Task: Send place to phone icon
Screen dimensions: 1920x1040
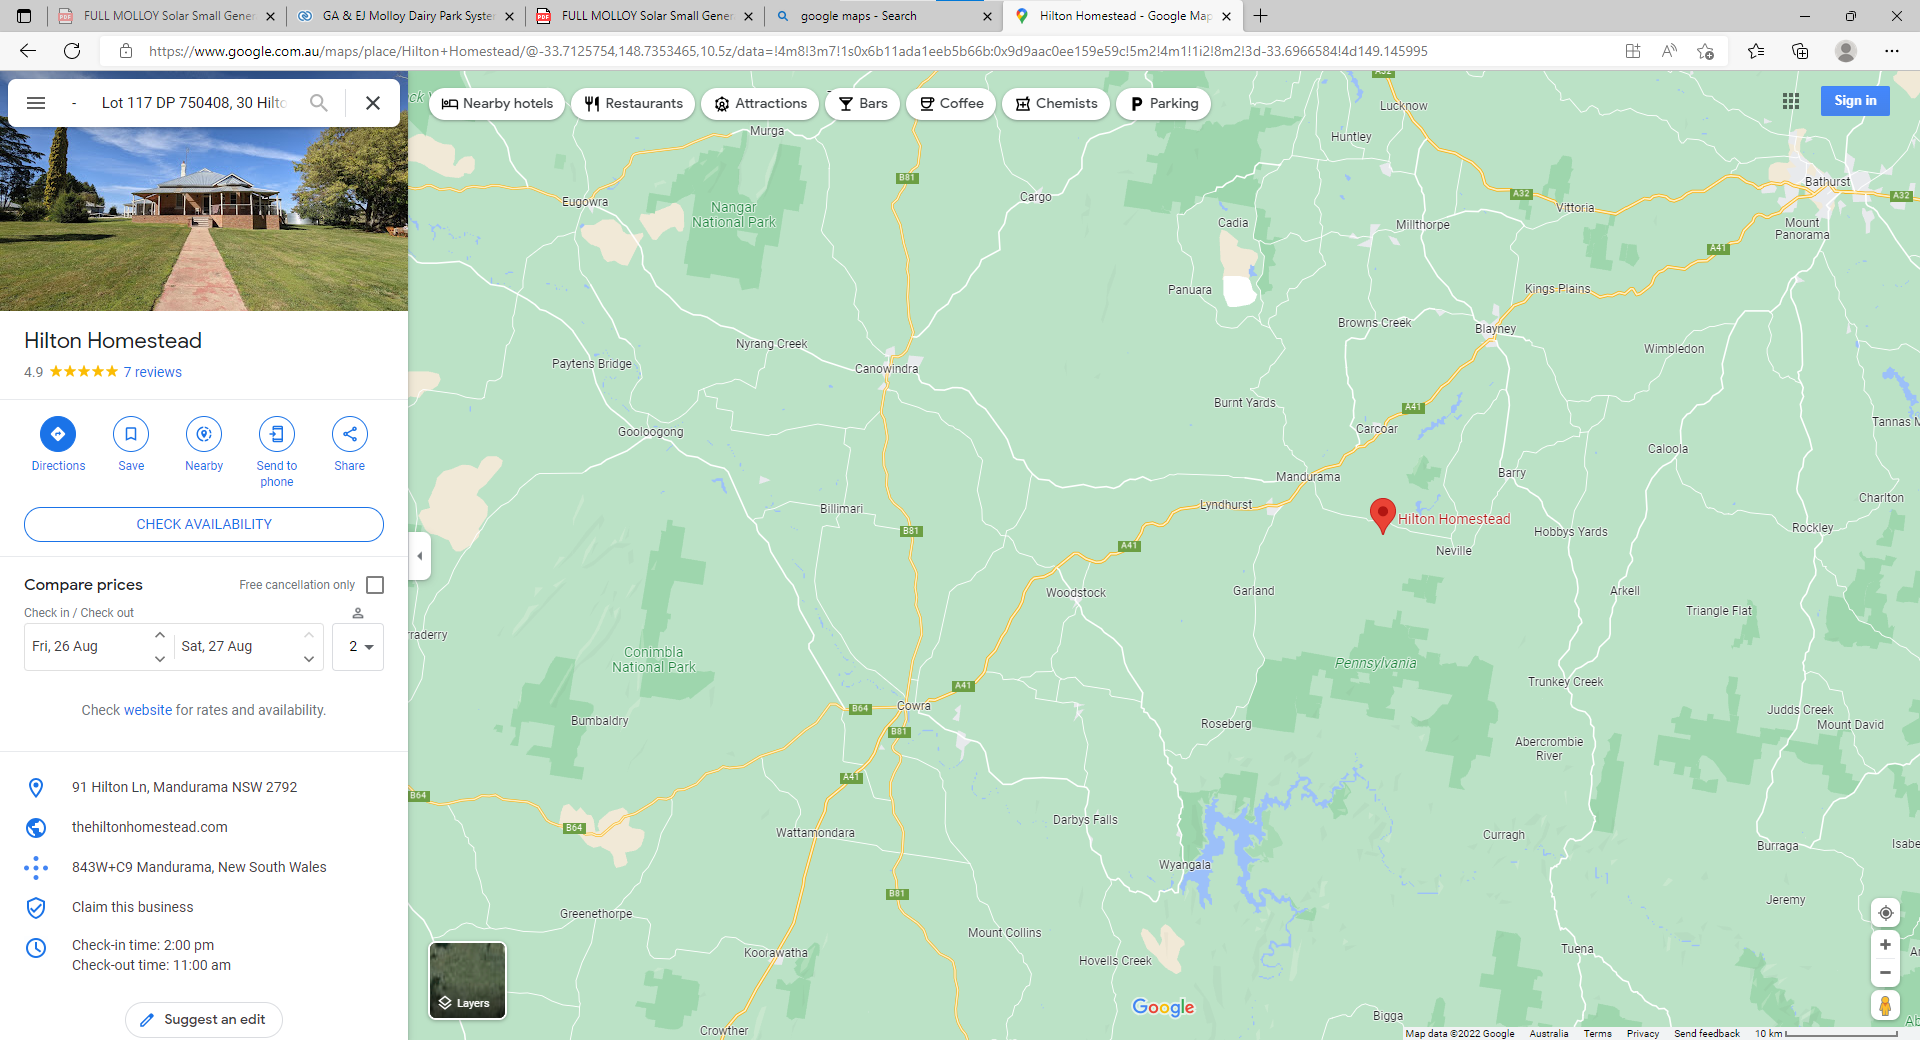Action: click(x=277, y=434)
